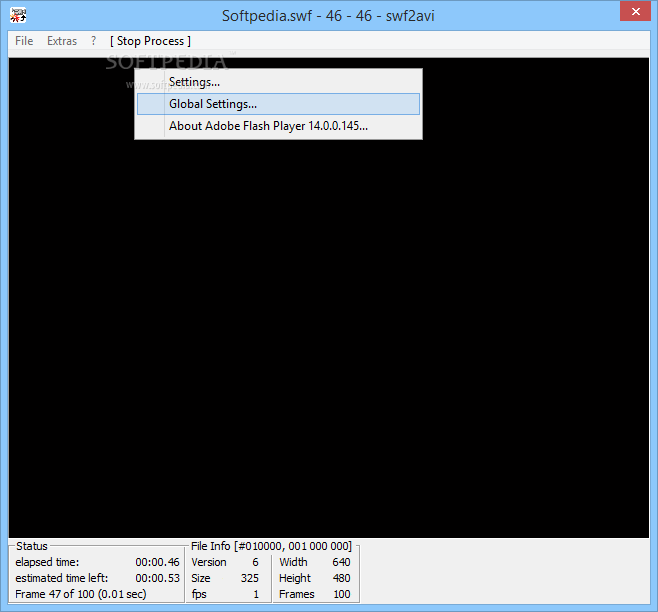Viewport: 658px width, 612px height.
Task: Click the Size label in File Info
Action: click(x=201, y=578)
